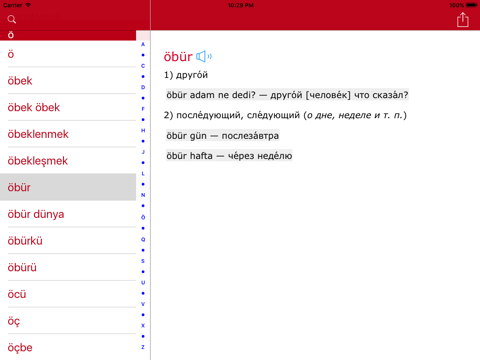The width and height of the screenshot is (480, 360).
Task: Select the word 'öç'
Action: click(x=68, y=321)
